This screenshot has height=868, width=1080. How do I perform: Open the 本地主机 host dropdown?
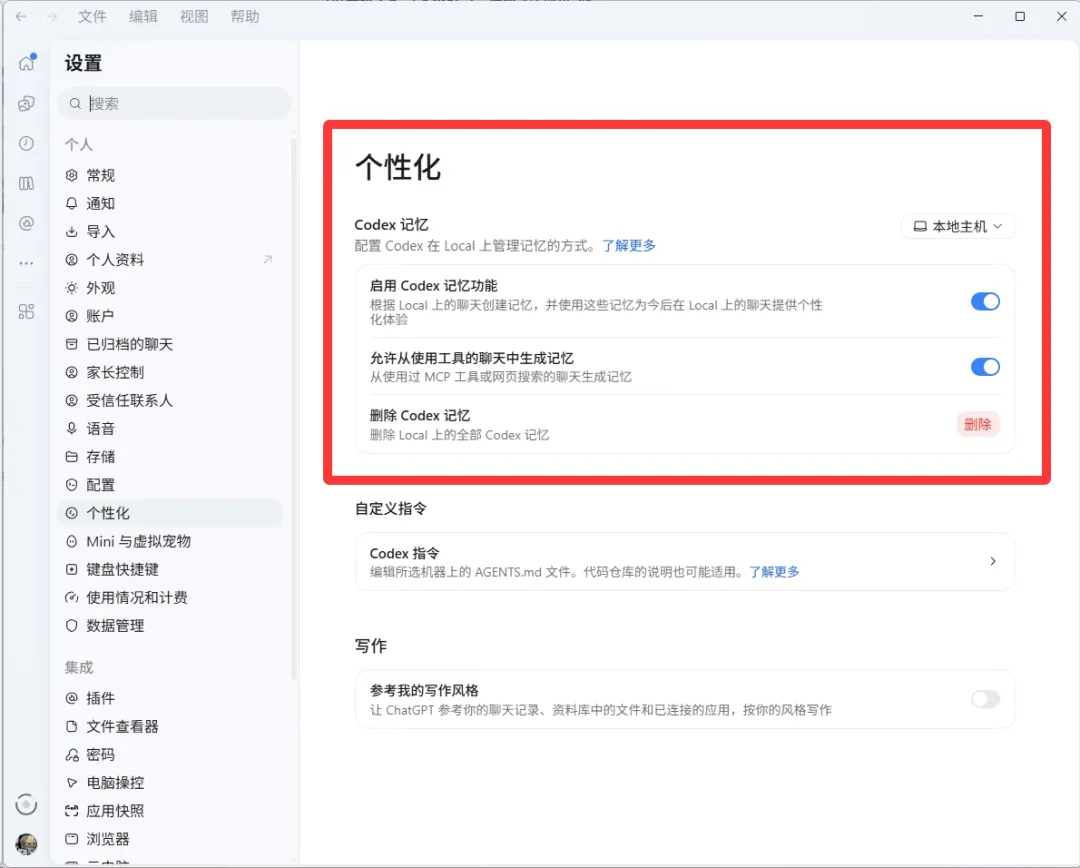click(957, 226)
